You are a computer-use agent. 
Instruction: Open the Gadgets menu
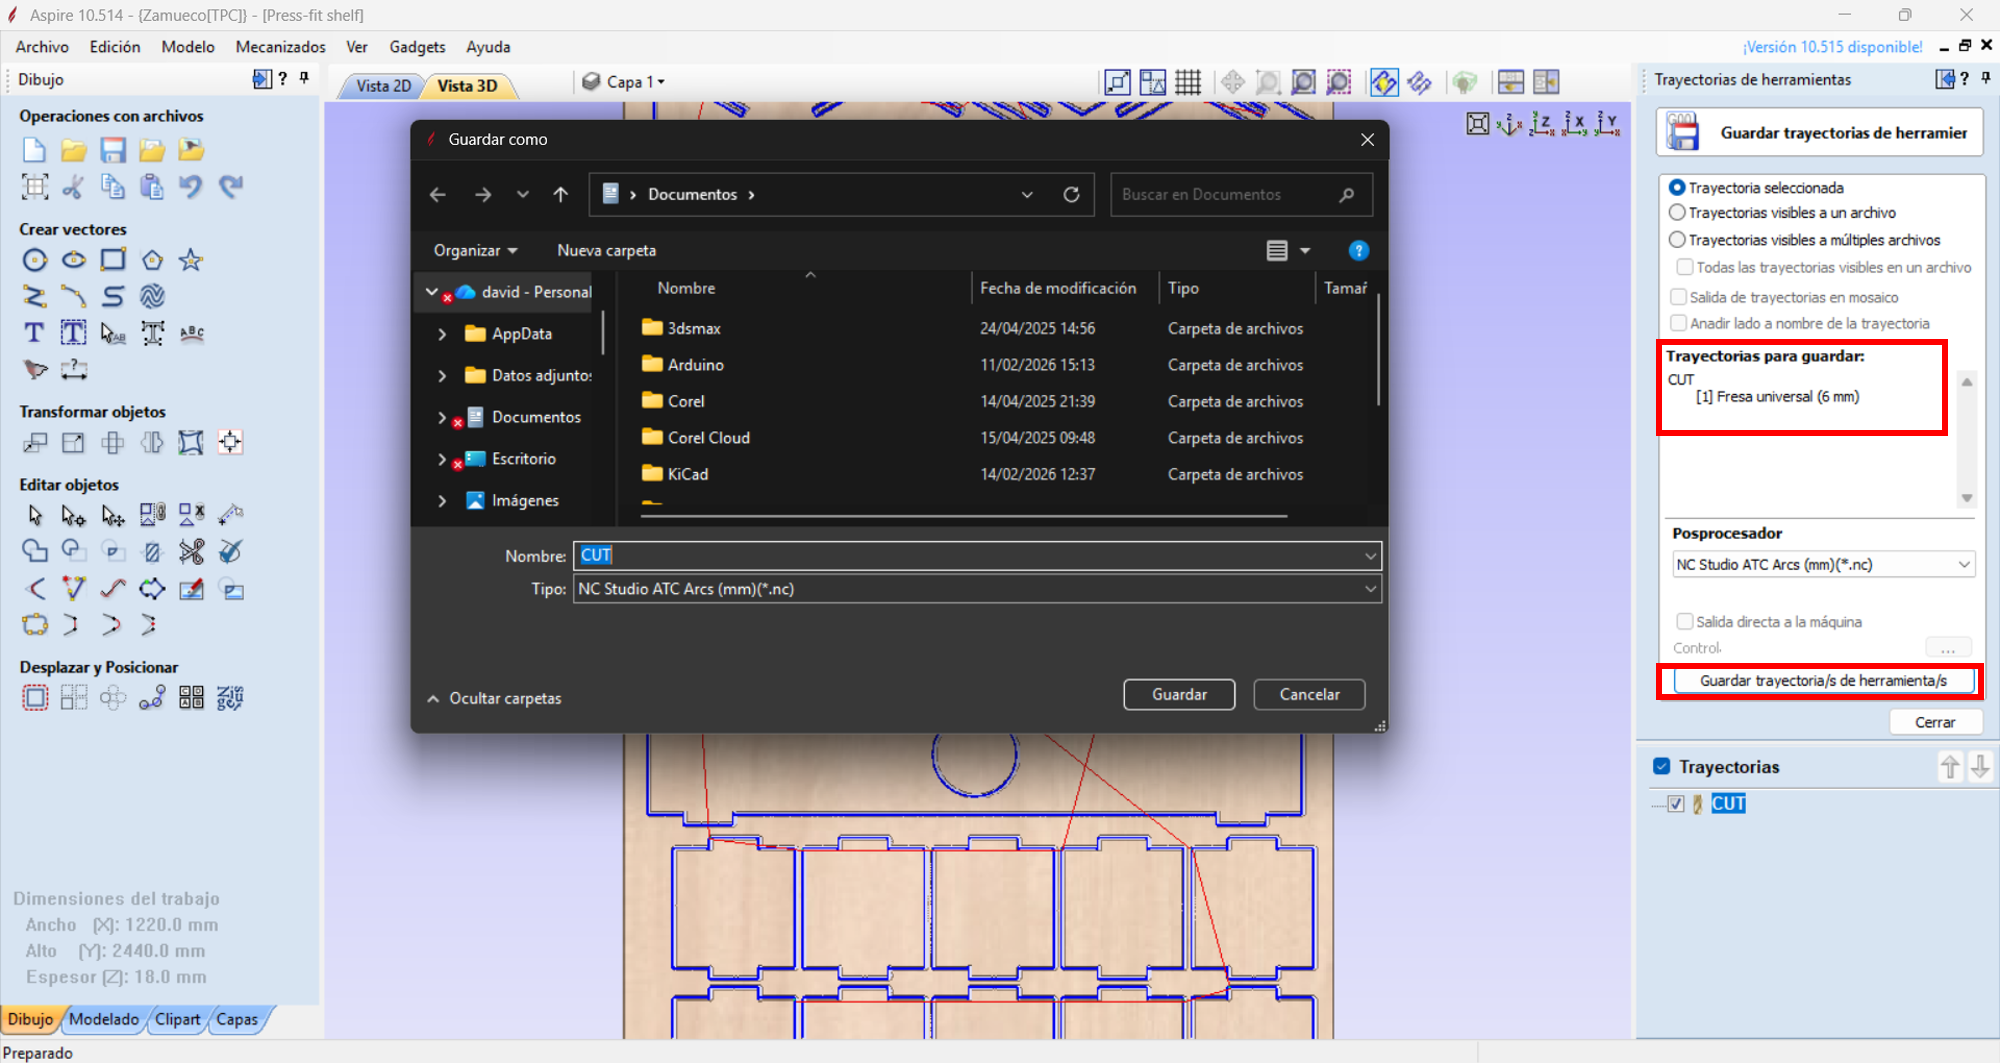[417, 47]
